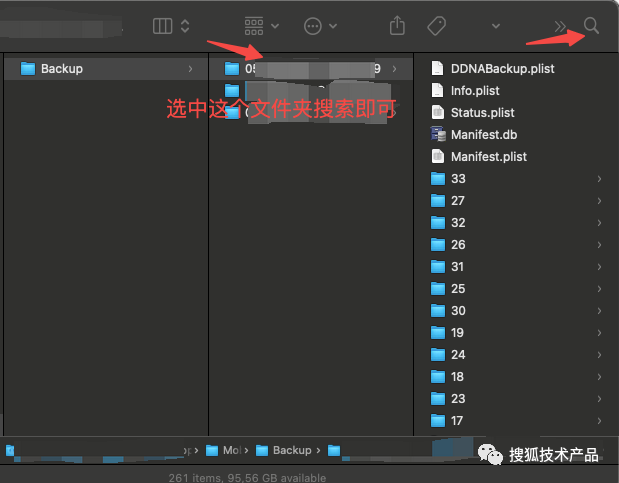
Task: Expand the chevron of folder starting with 05
Action: [394, 69]
